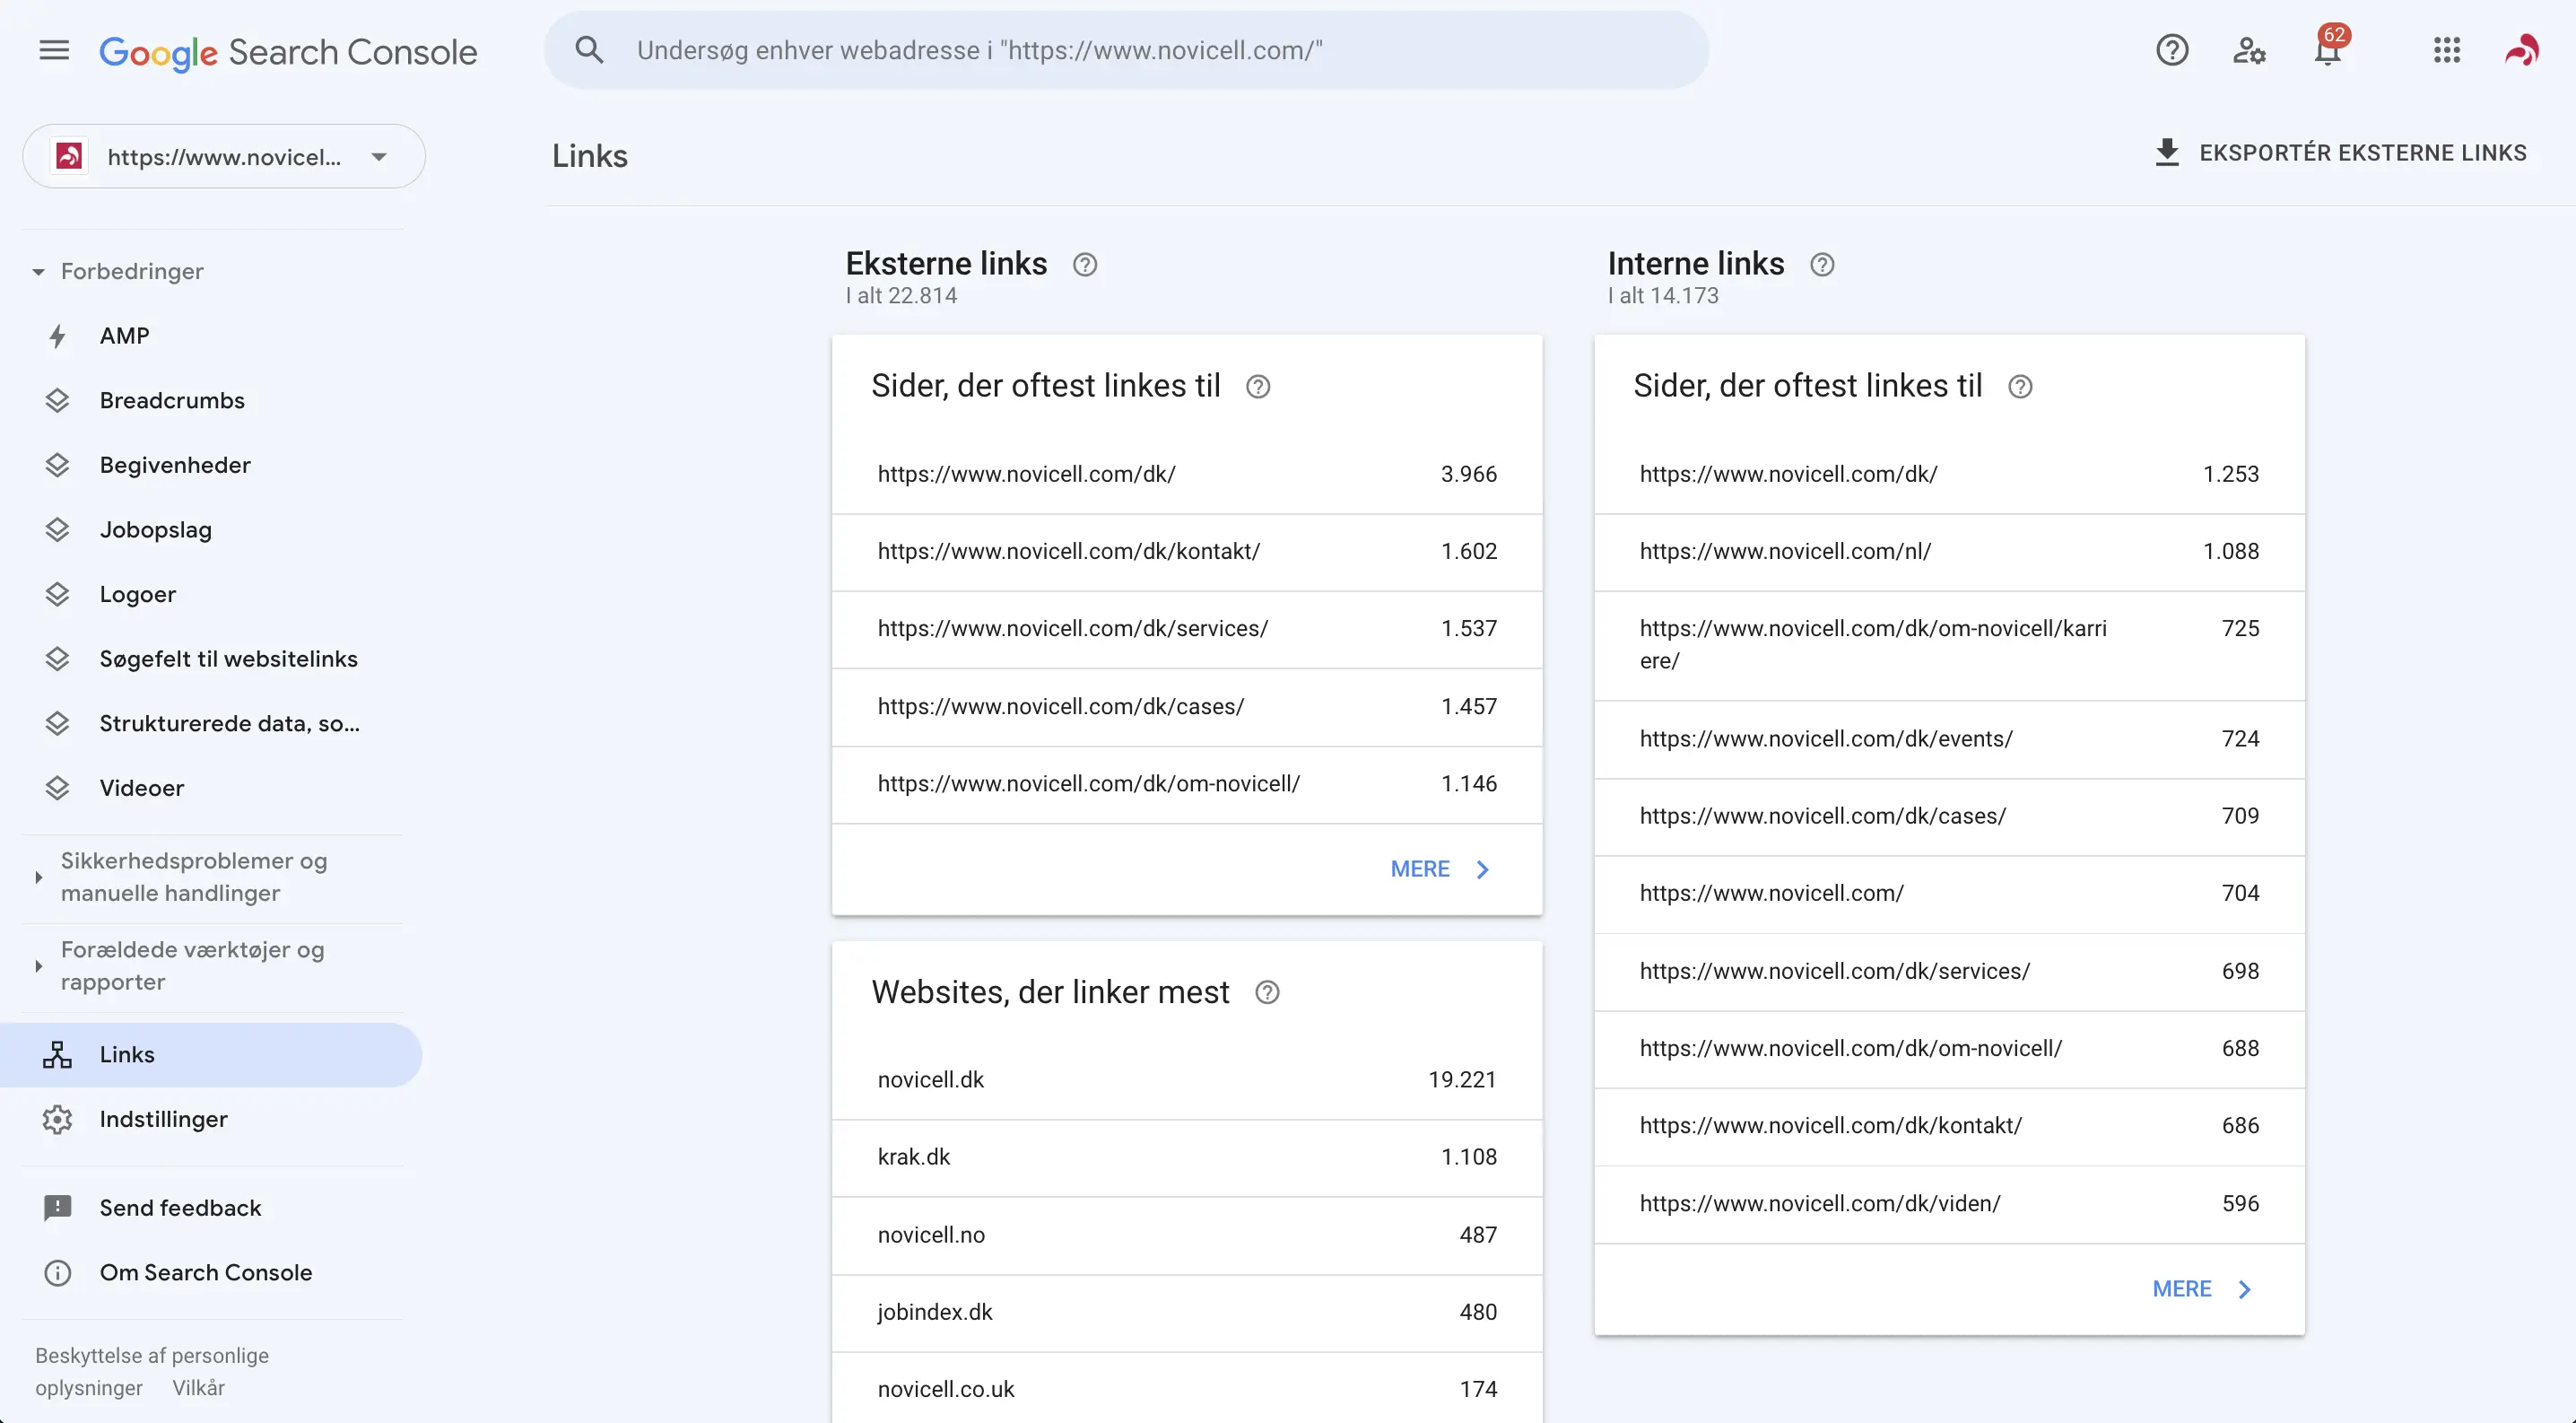Click the novicell property favicon

pos(69,156)
